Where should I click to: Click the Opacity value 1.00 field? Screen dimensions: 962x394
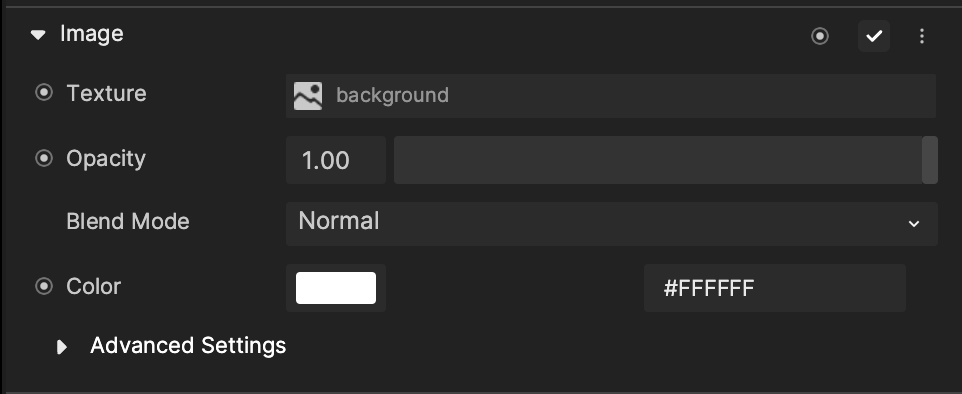[336, 160]
